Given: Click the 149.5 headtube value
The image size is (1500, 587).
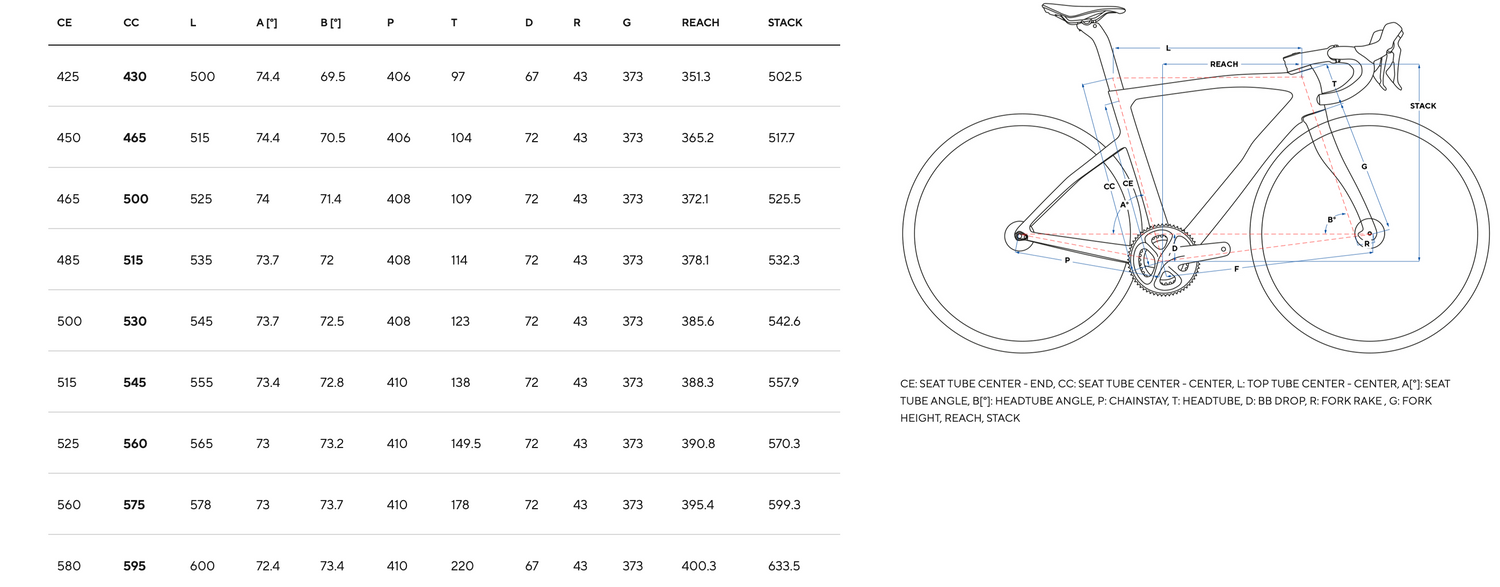Looking at the screenshot, I should (466, 444).
